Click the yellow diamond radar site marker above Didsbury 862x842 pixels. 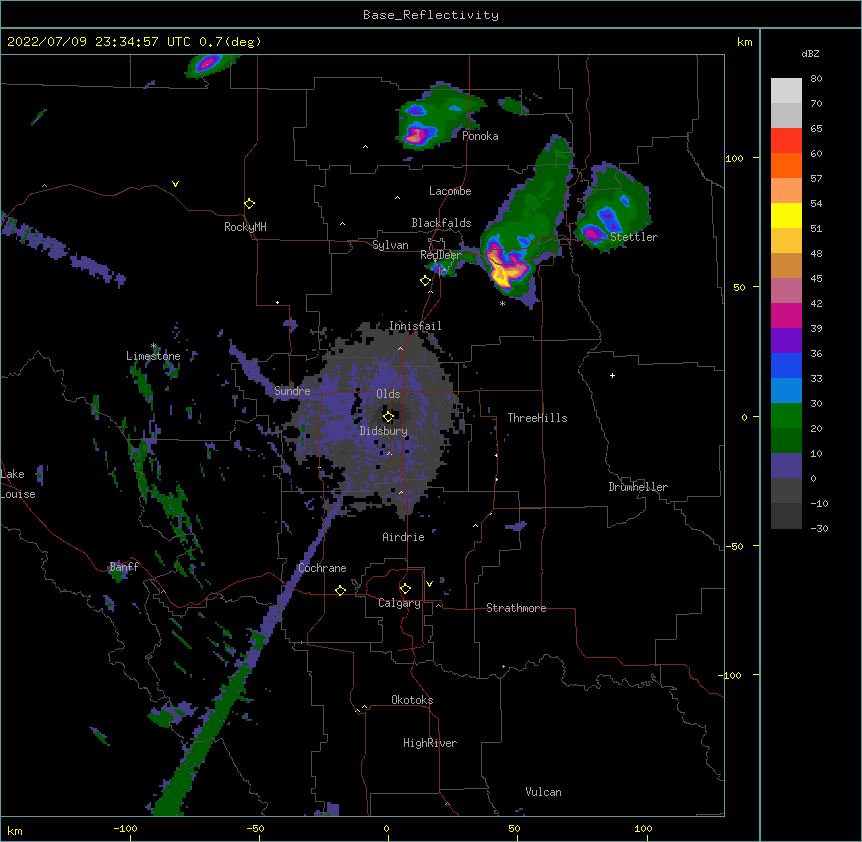pyautogui.click(x=388, y=416)
